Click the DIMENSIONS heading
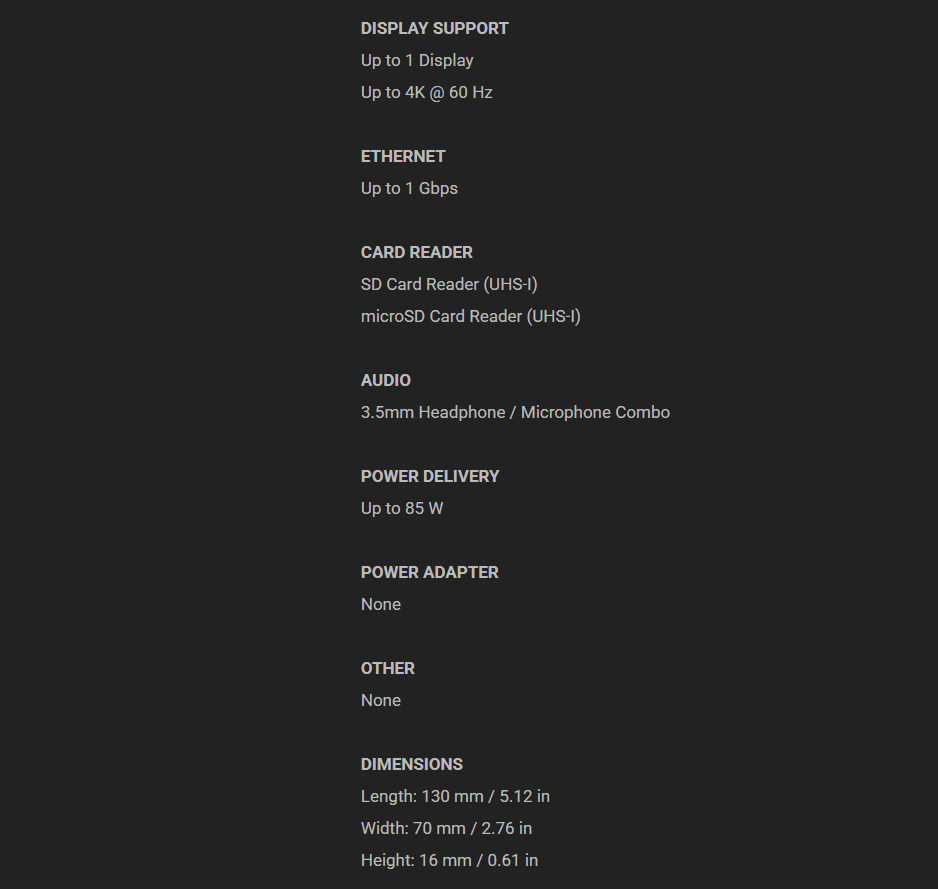 412,764
